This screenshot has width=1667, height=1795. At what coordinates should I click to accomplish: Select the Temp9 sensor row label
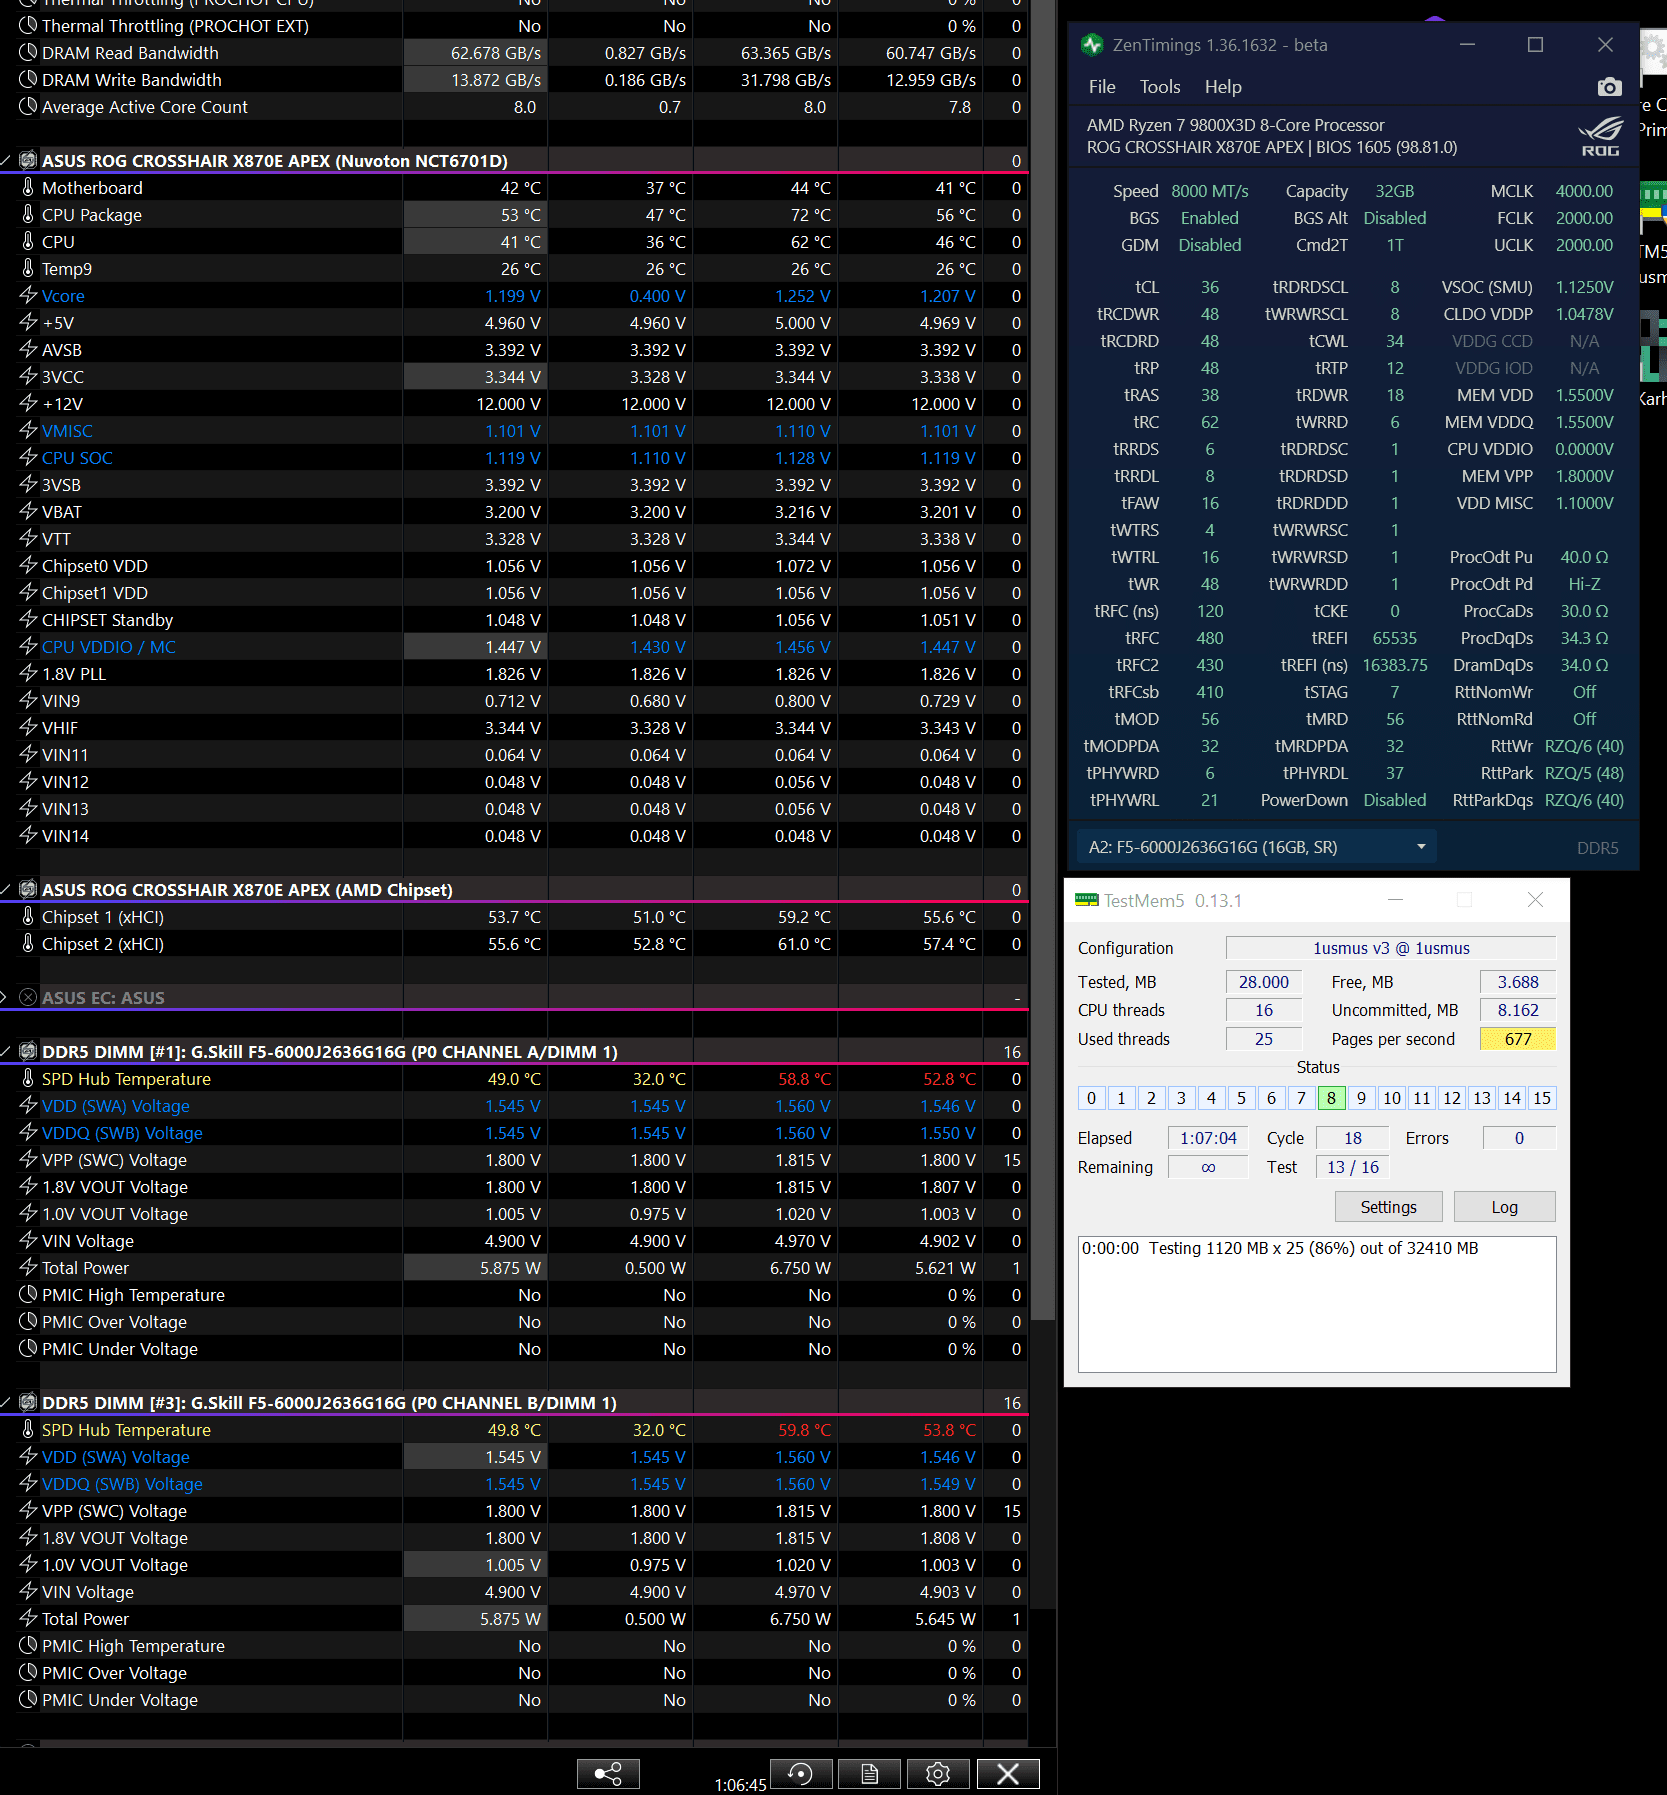click(67, 268)
